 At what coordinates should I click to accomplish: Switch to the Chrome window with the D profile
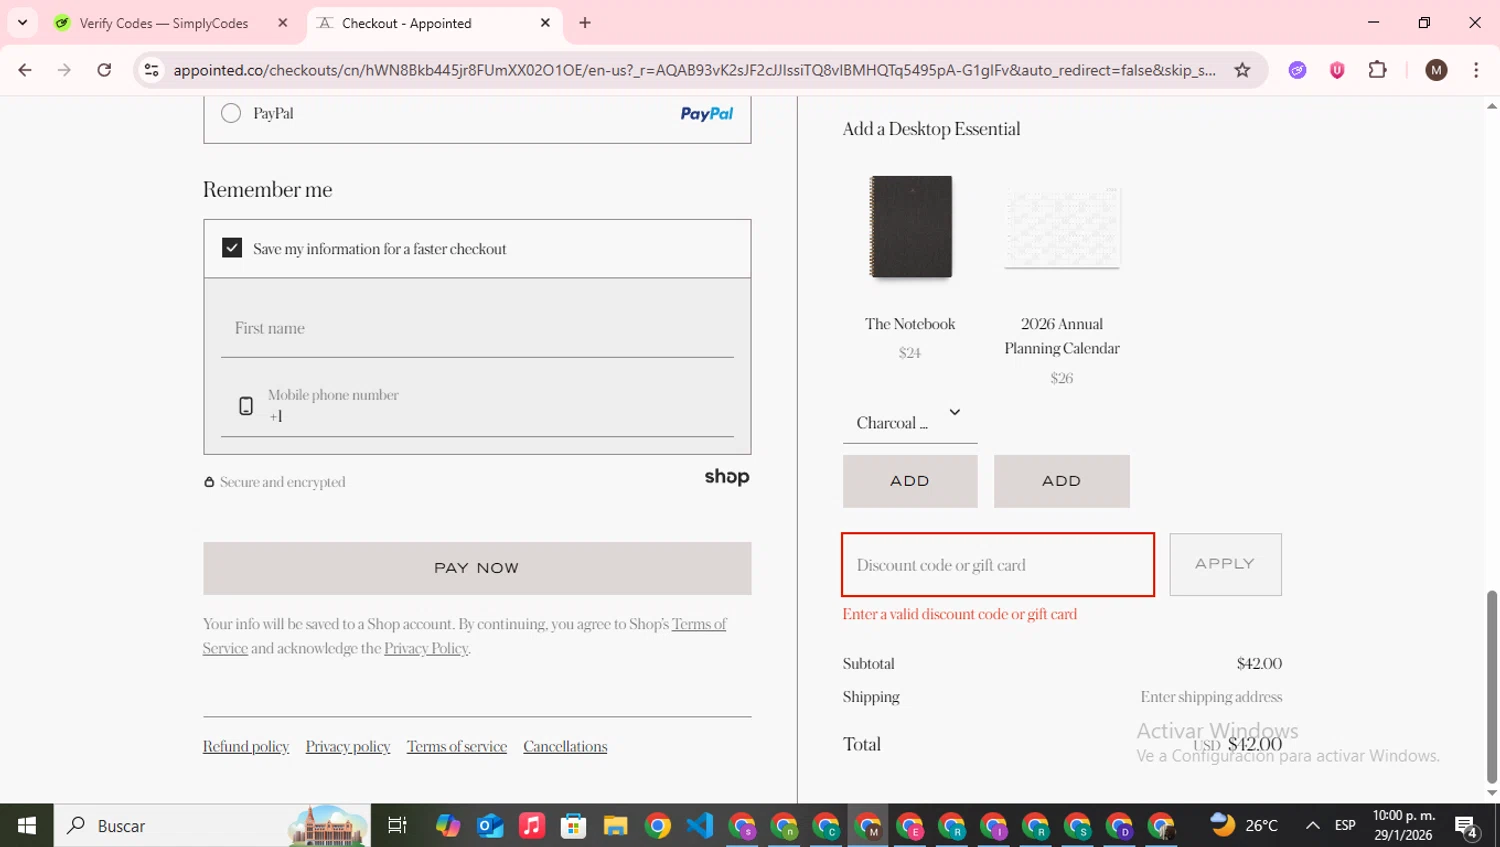(x=1119, y=826)
